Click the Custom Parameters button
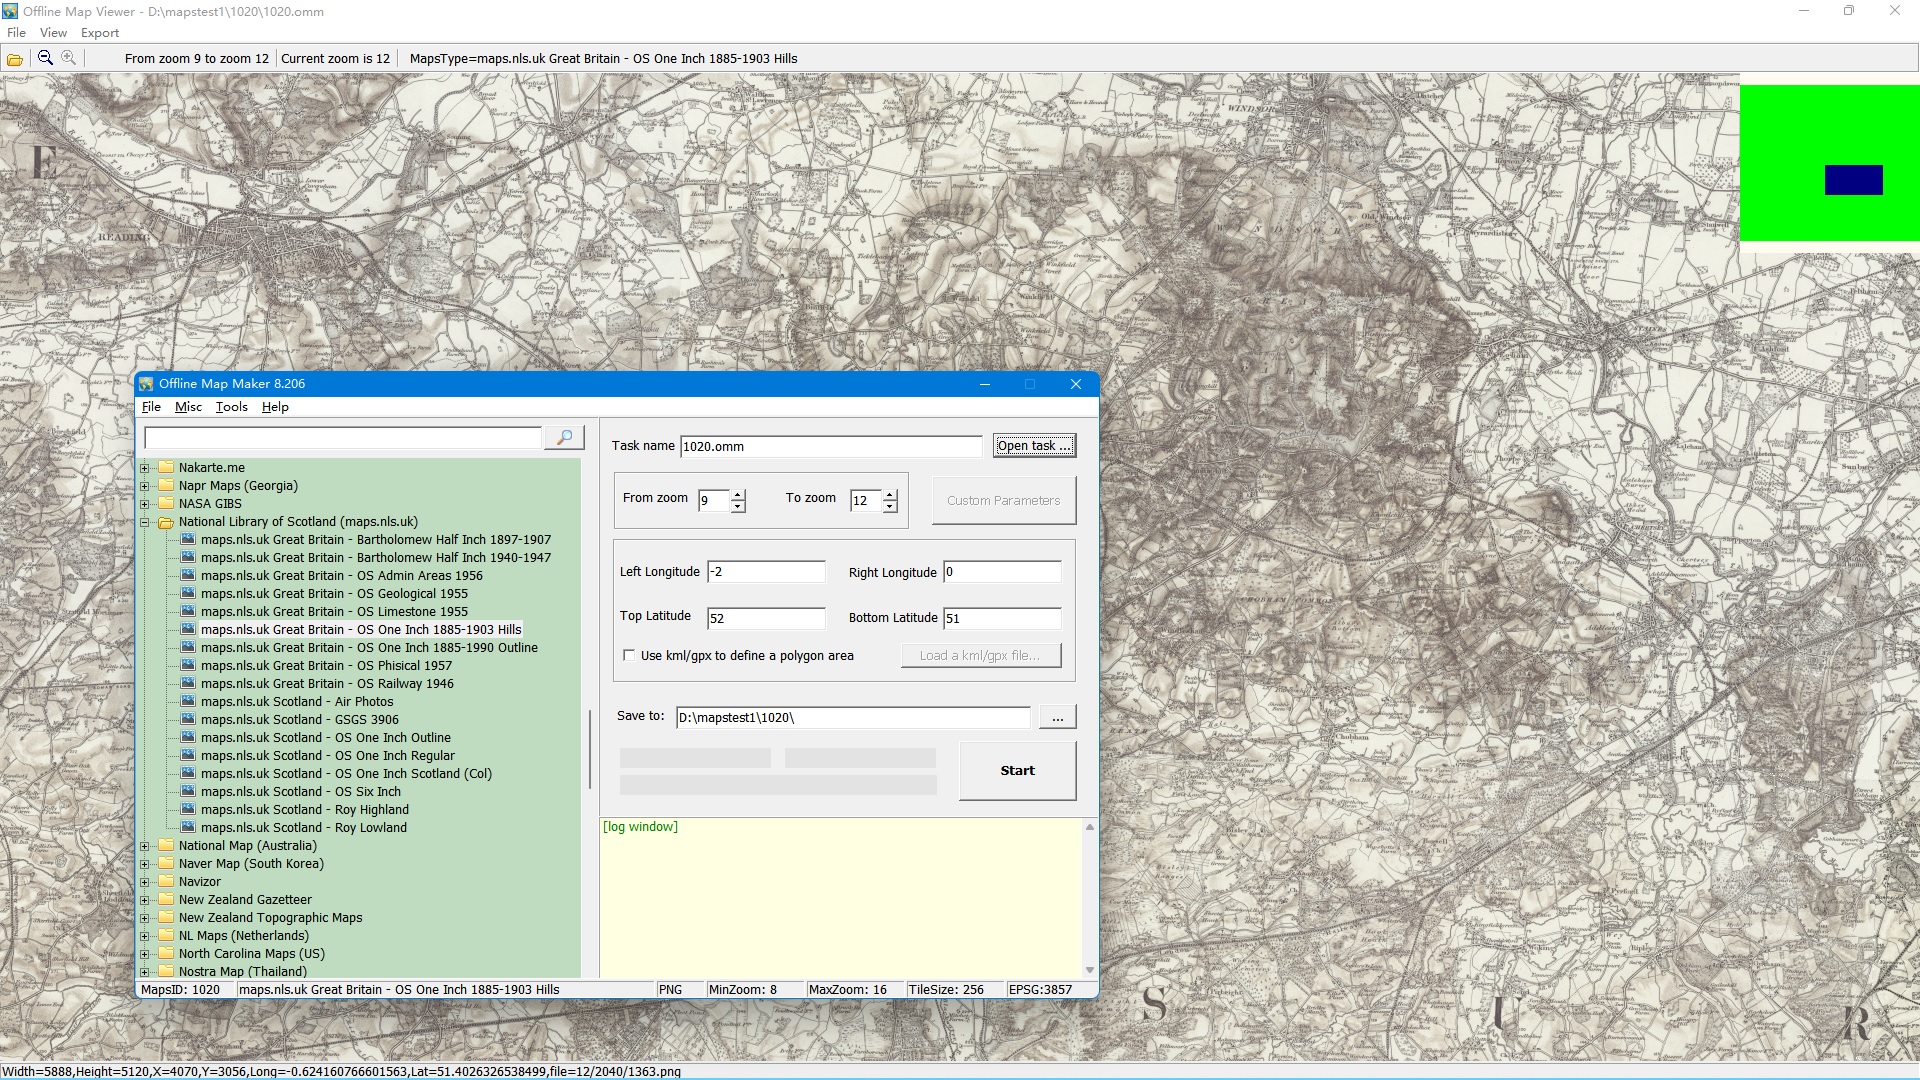The image size is (1920, 1080). [x=1004, y=500]
